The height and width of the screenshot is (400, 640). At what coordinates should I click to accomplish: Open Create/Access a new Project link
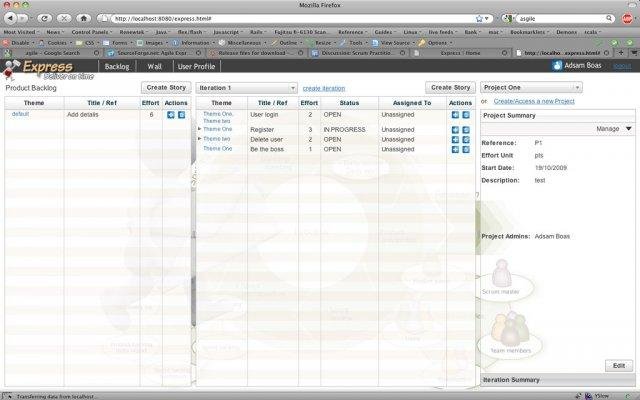(534, 101)
